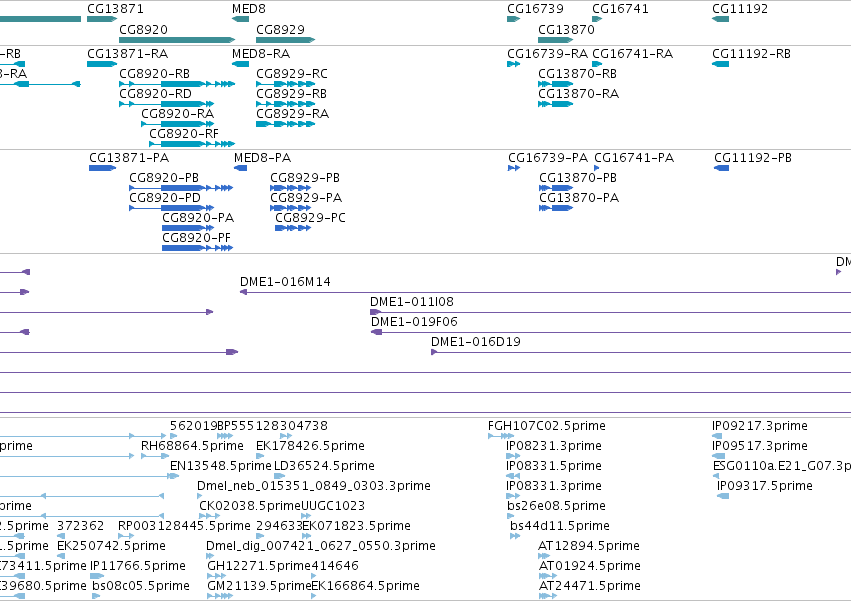Click transcript CG8920-RA
The width and height of the screenshot is (851, 601).
(x=177, y=114)
